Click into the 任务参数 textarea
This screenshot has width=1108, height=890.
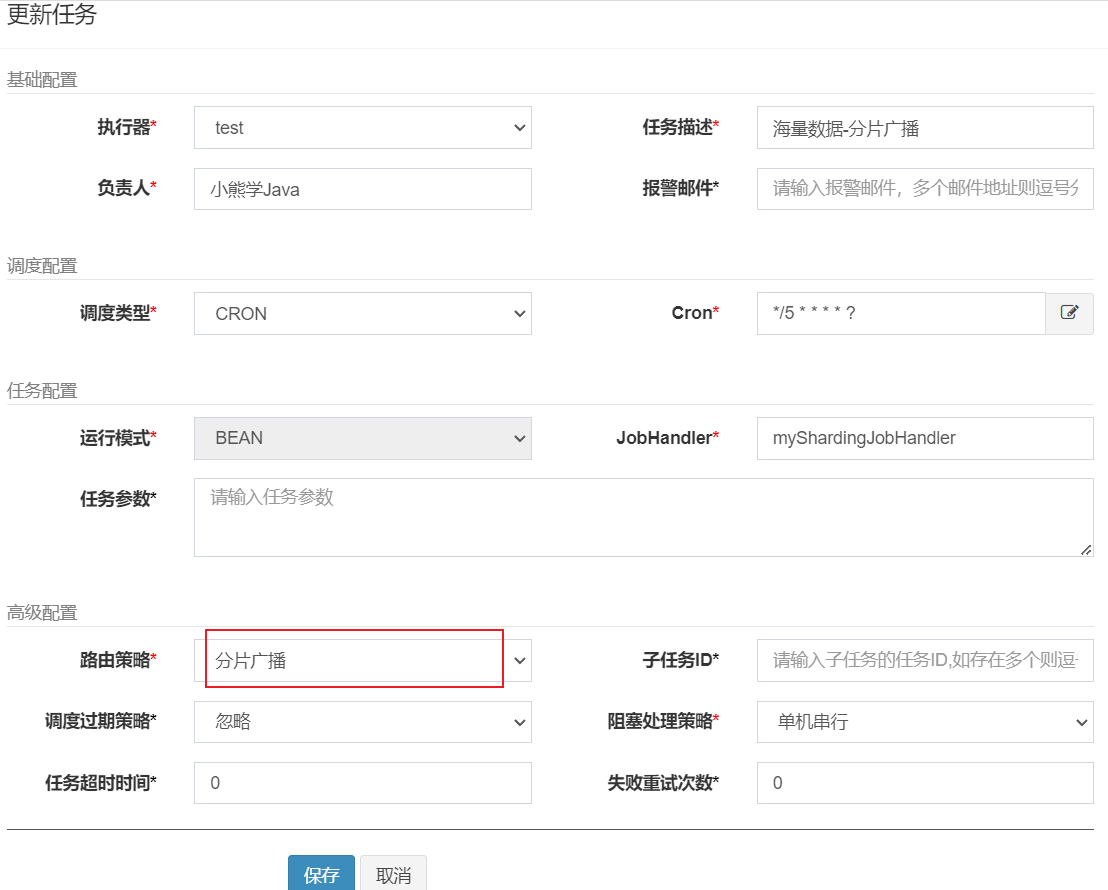pos(644,517)
